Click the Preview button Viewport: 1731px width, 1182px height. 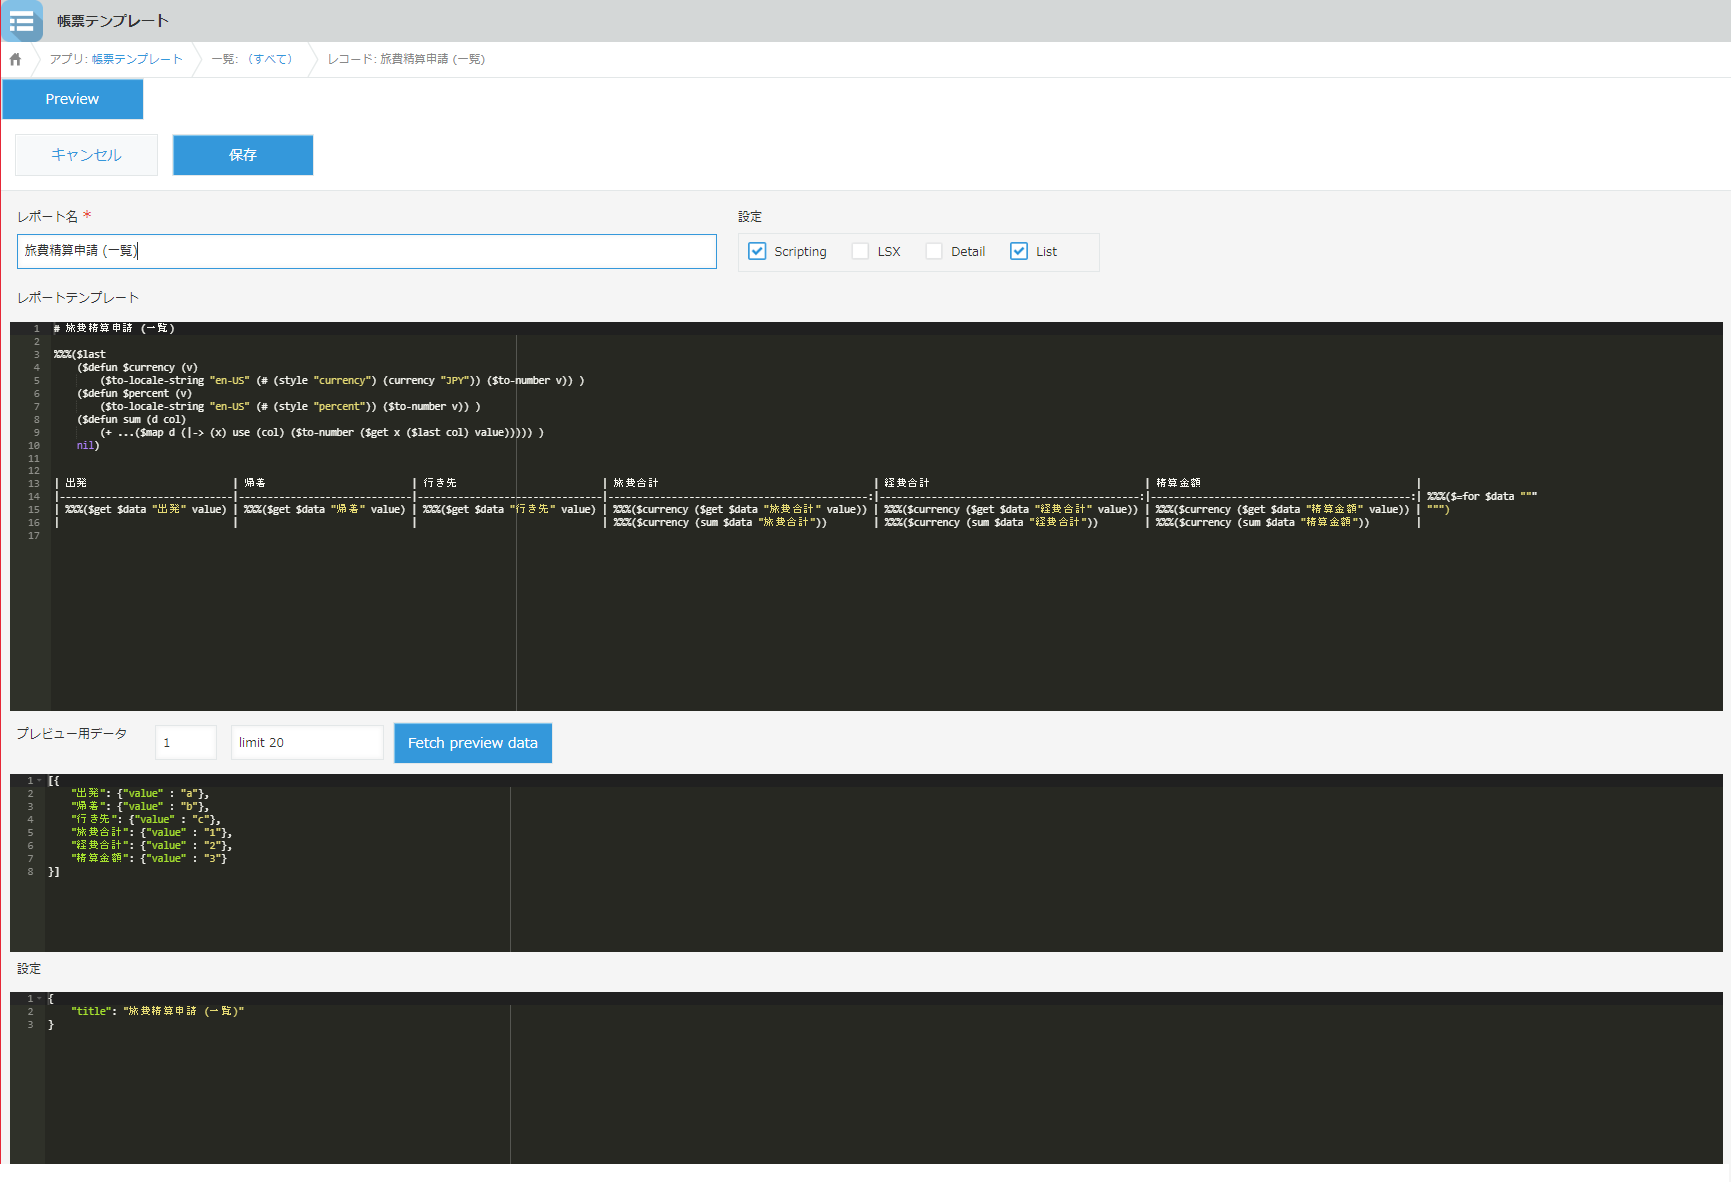pyautogui.click(x=72, y=99)
